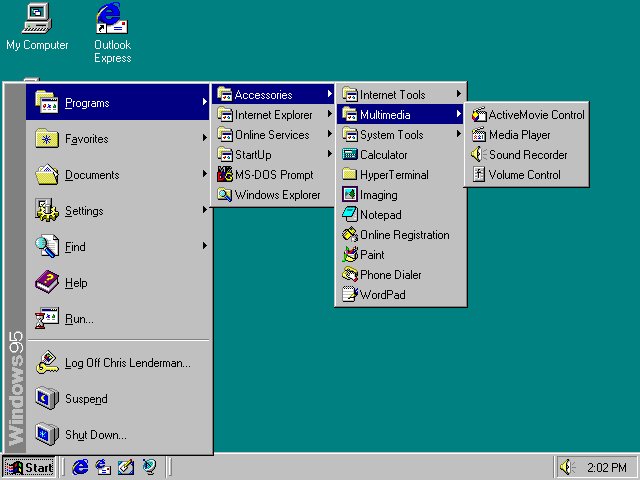The height and width of the screenshot is (480, 640).
Task: Expand the StartUp submenu arrow
Action: [329, 154]
